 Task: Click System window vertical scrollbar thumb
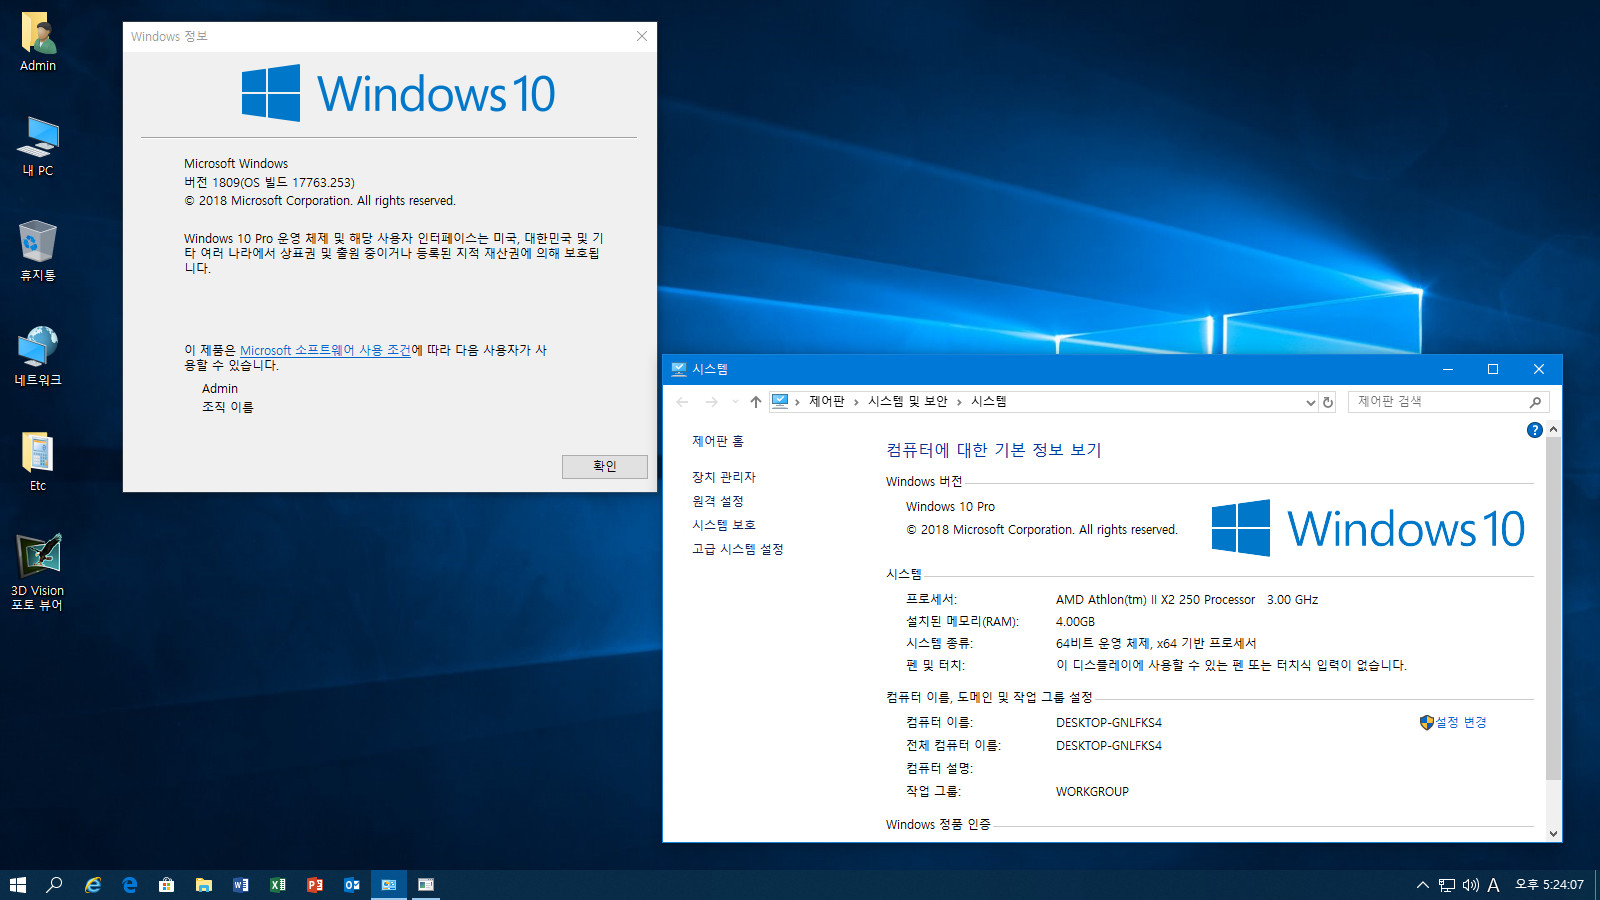click(x=1553, y=608)
